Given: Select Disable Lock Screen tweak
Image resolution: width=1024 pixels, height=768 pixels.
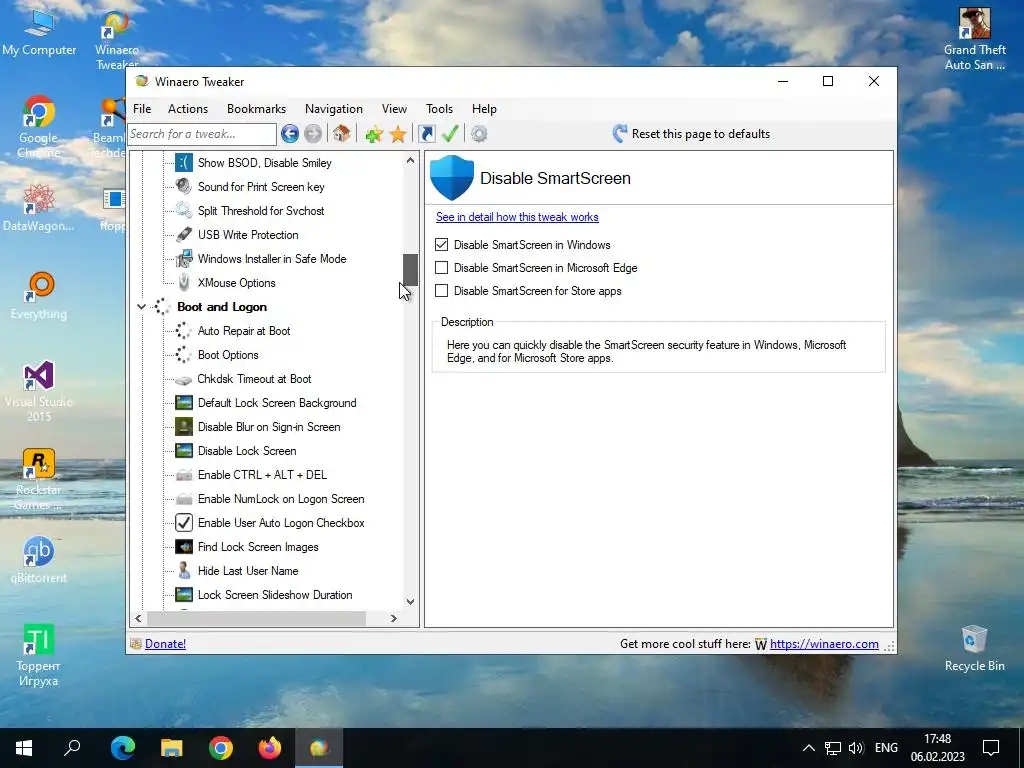Looking at the screenshot, I should [x=247, y=451].
